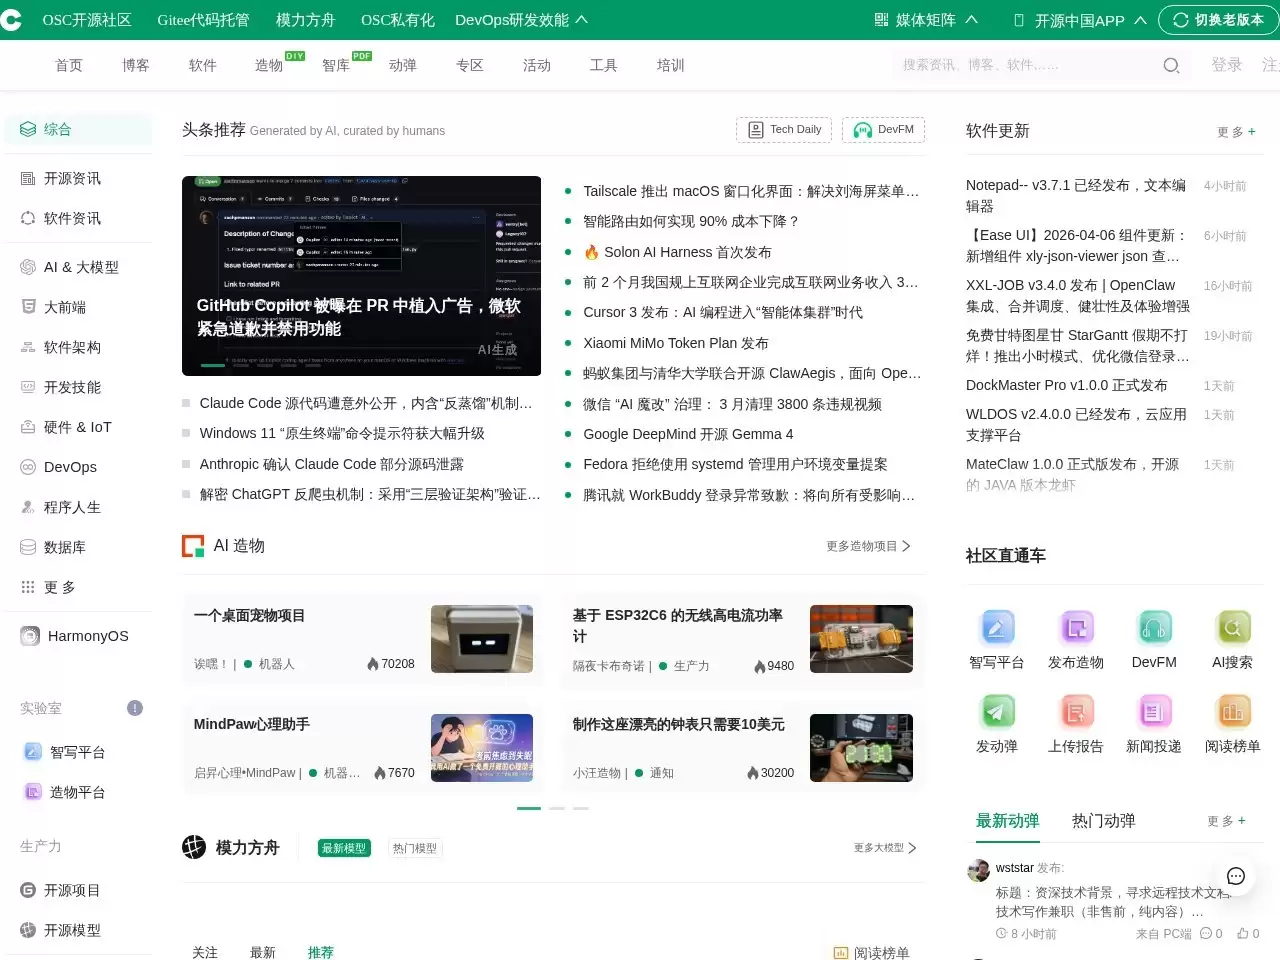Open DockMaster Pro v1.0.0 正式发布
1280x960 pixels.
coord(1067,385)
